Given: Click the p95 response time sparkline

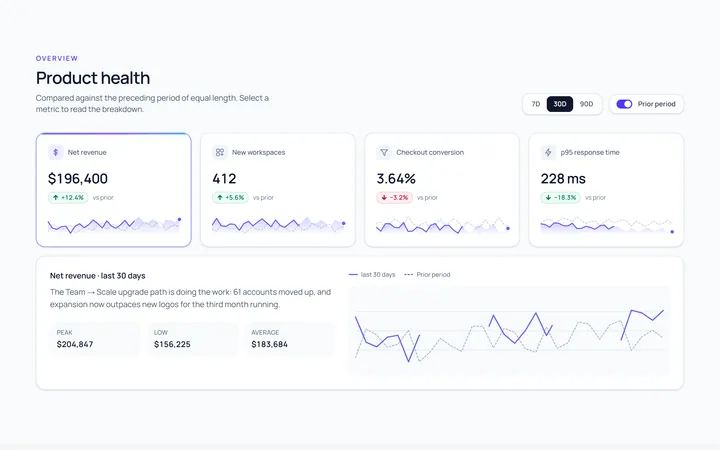Looking at the screenshot, I should 607,225.
